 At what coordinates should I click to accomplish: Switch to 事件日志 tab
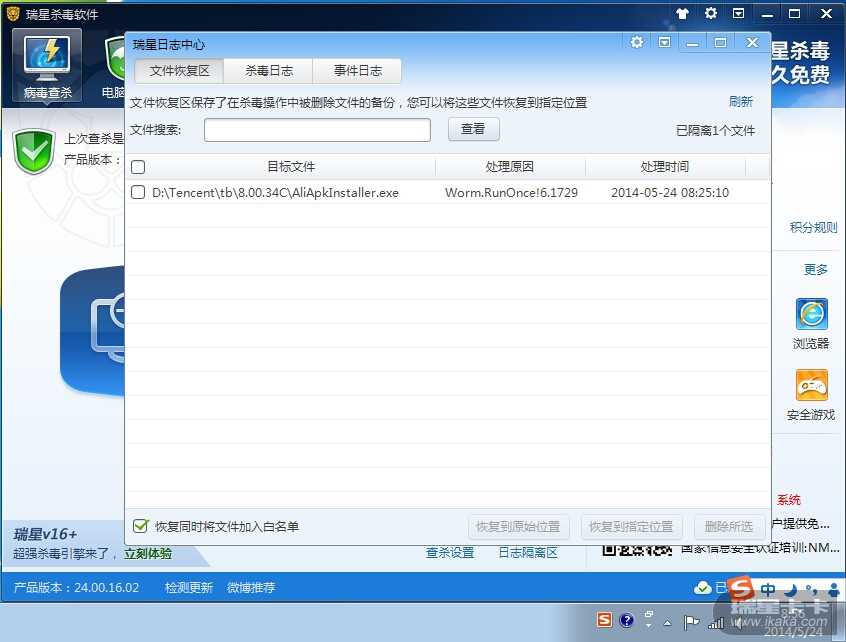358,71
